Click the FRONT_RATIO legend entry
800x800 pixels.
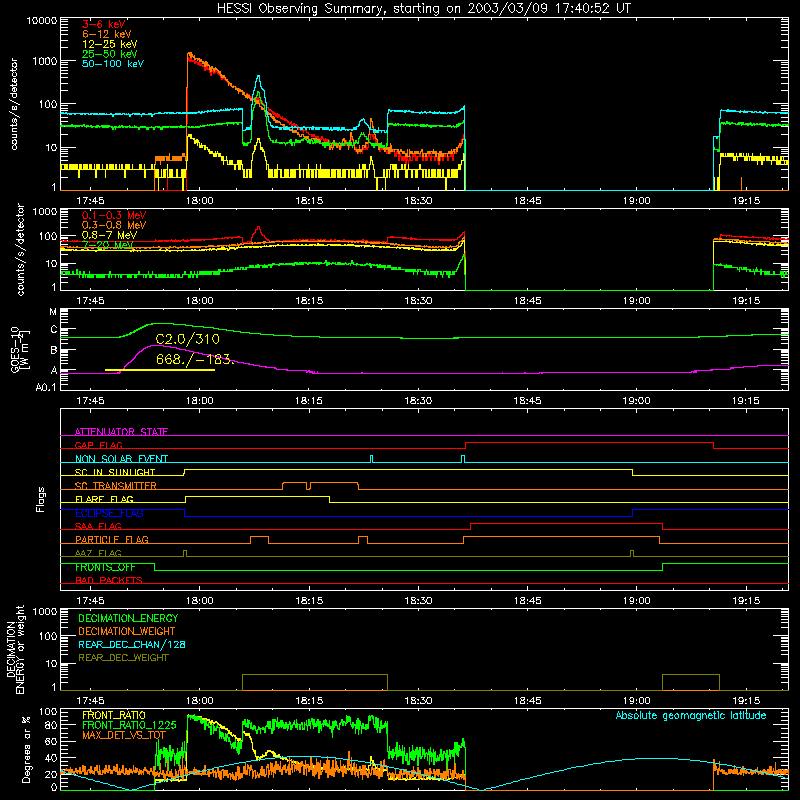pos(114,715)
